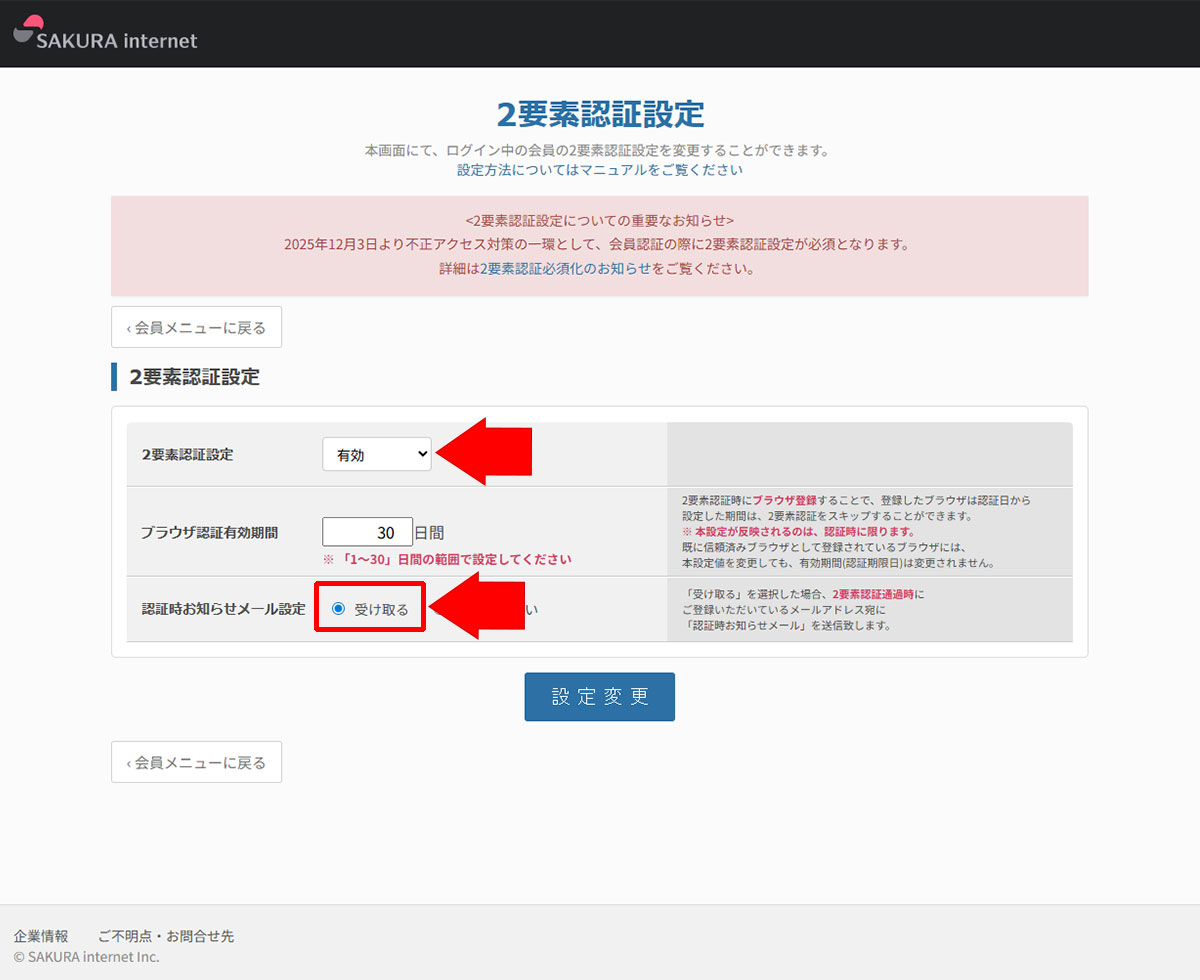Click the © SAKURA internet Inc. copyright text

86,957
